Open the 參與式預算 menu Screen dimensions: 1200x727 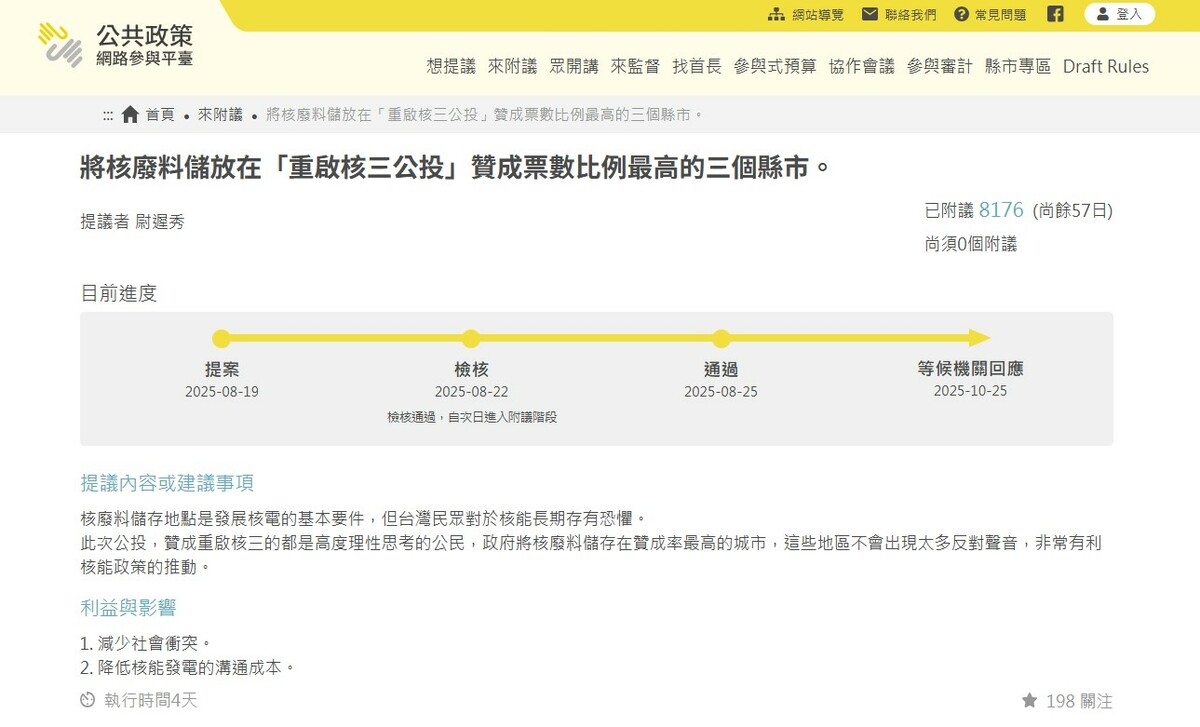click(775, 66)
